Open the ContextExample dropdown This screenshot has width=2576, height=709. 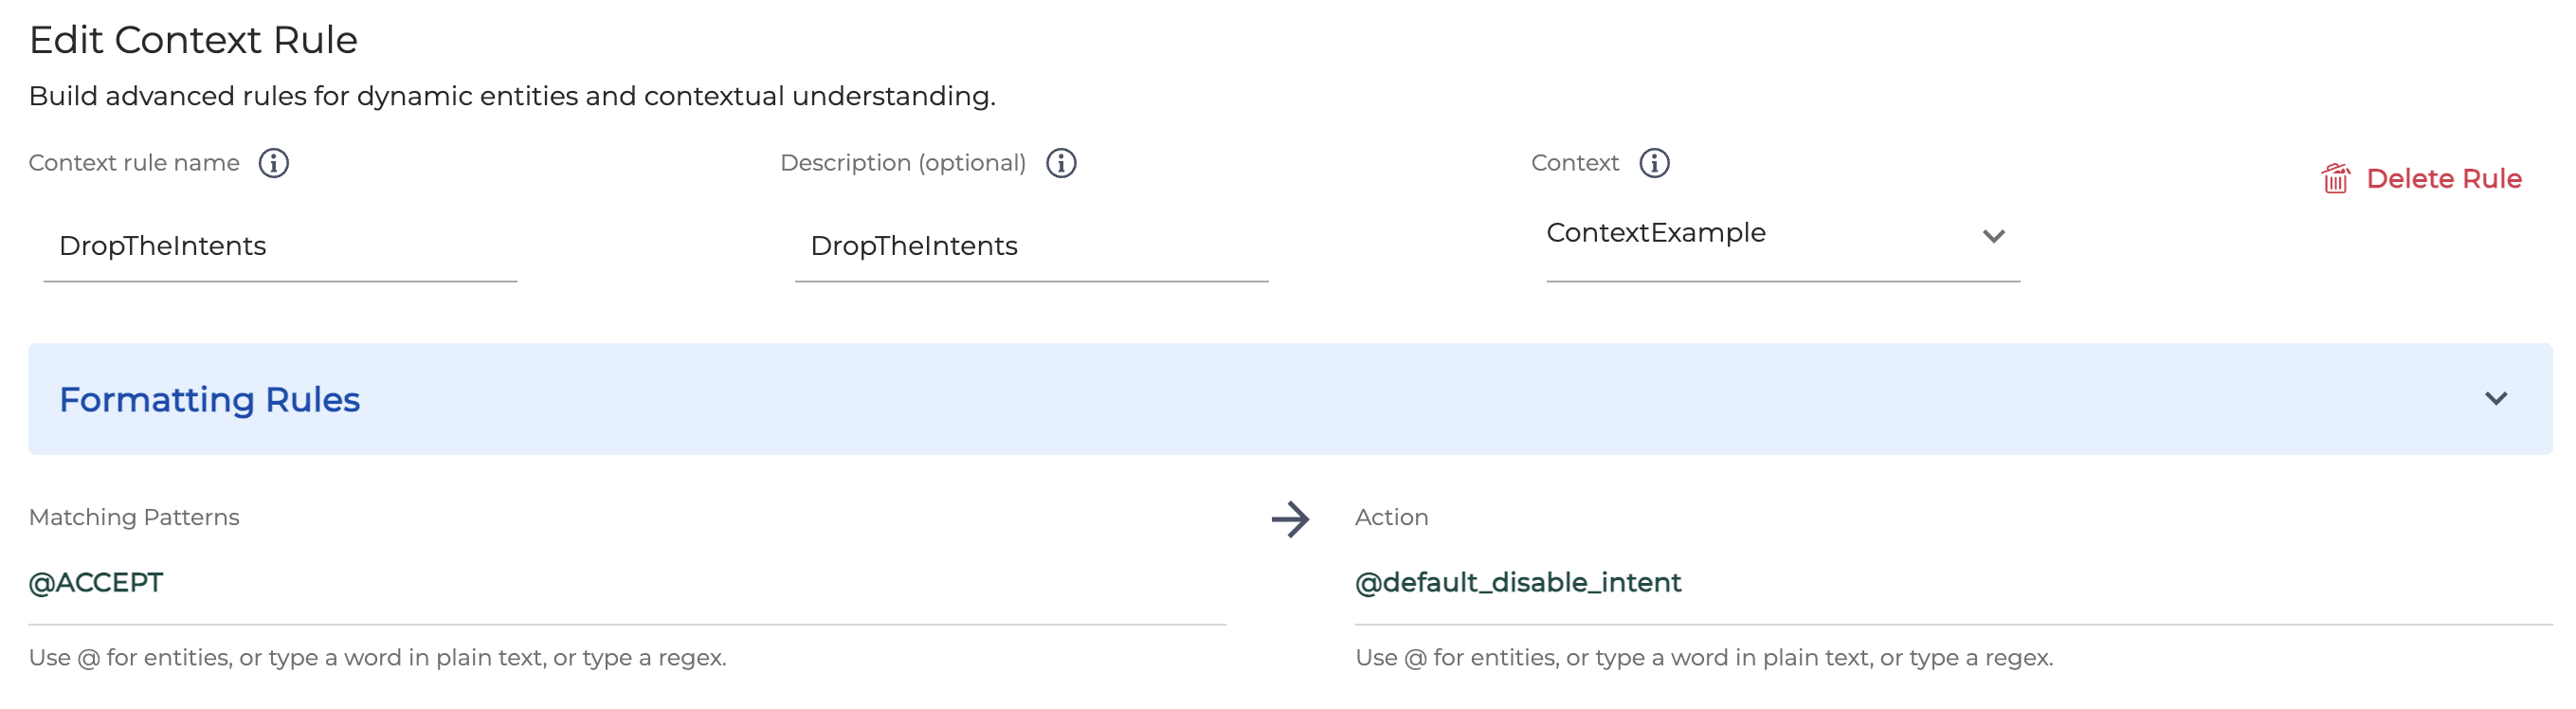tap(1782, 235)
